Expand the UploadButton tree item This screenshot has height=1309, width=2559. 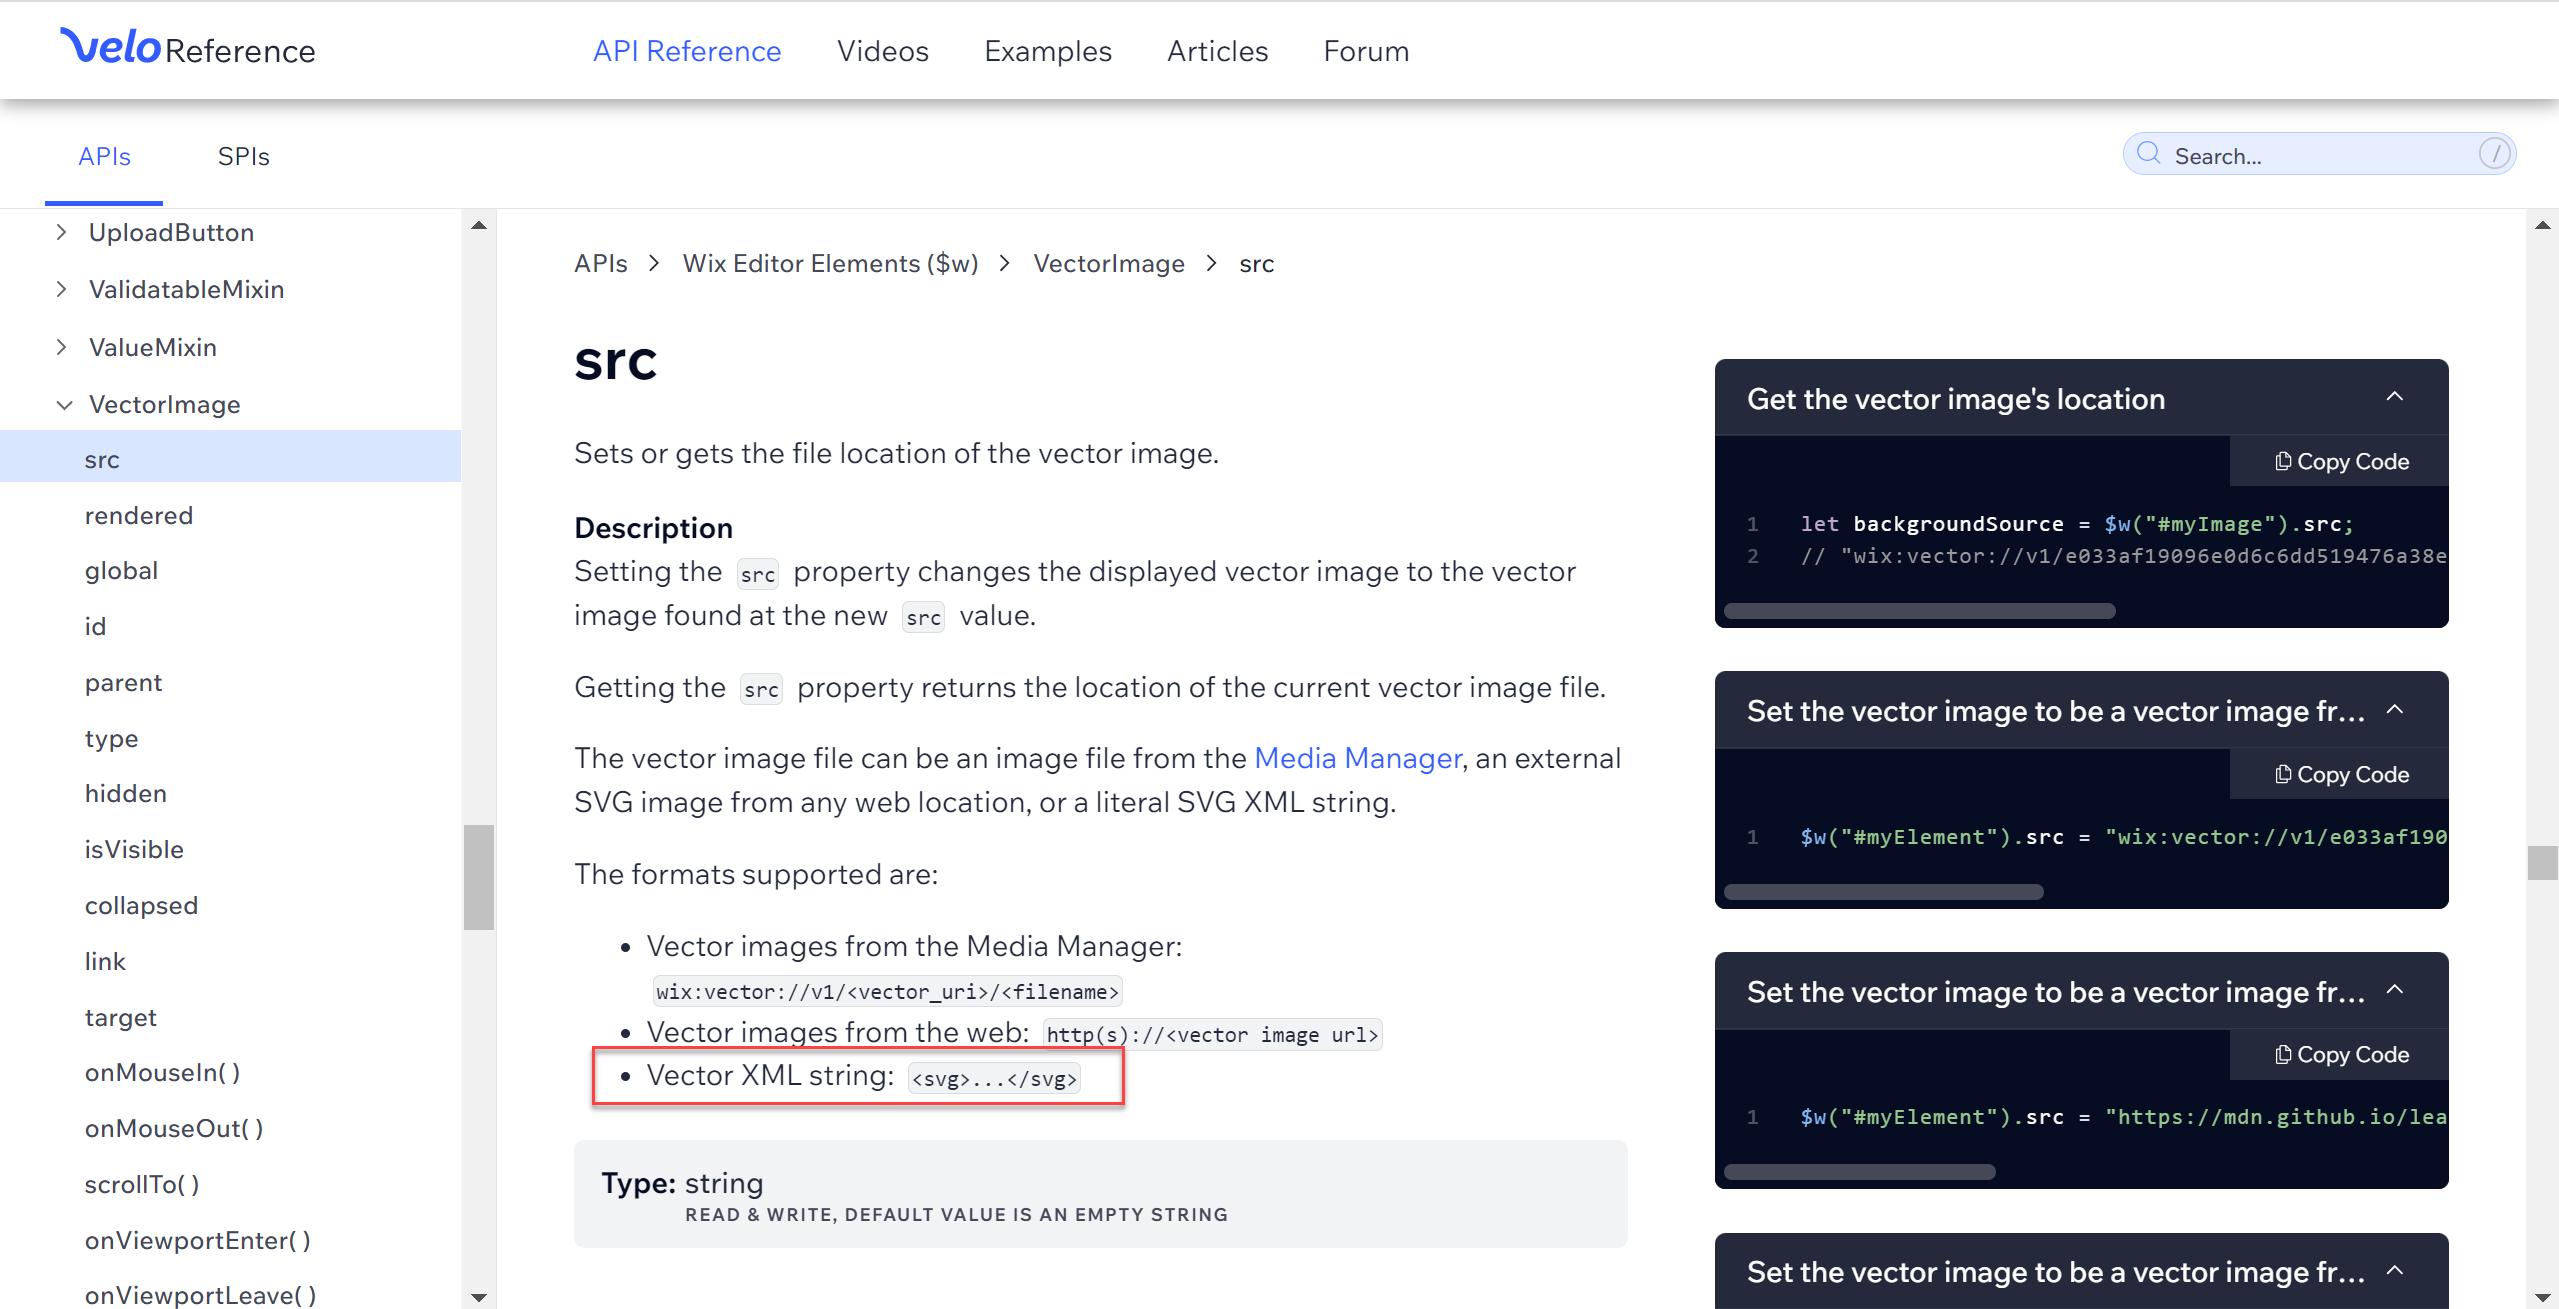(x=62, y=232)
